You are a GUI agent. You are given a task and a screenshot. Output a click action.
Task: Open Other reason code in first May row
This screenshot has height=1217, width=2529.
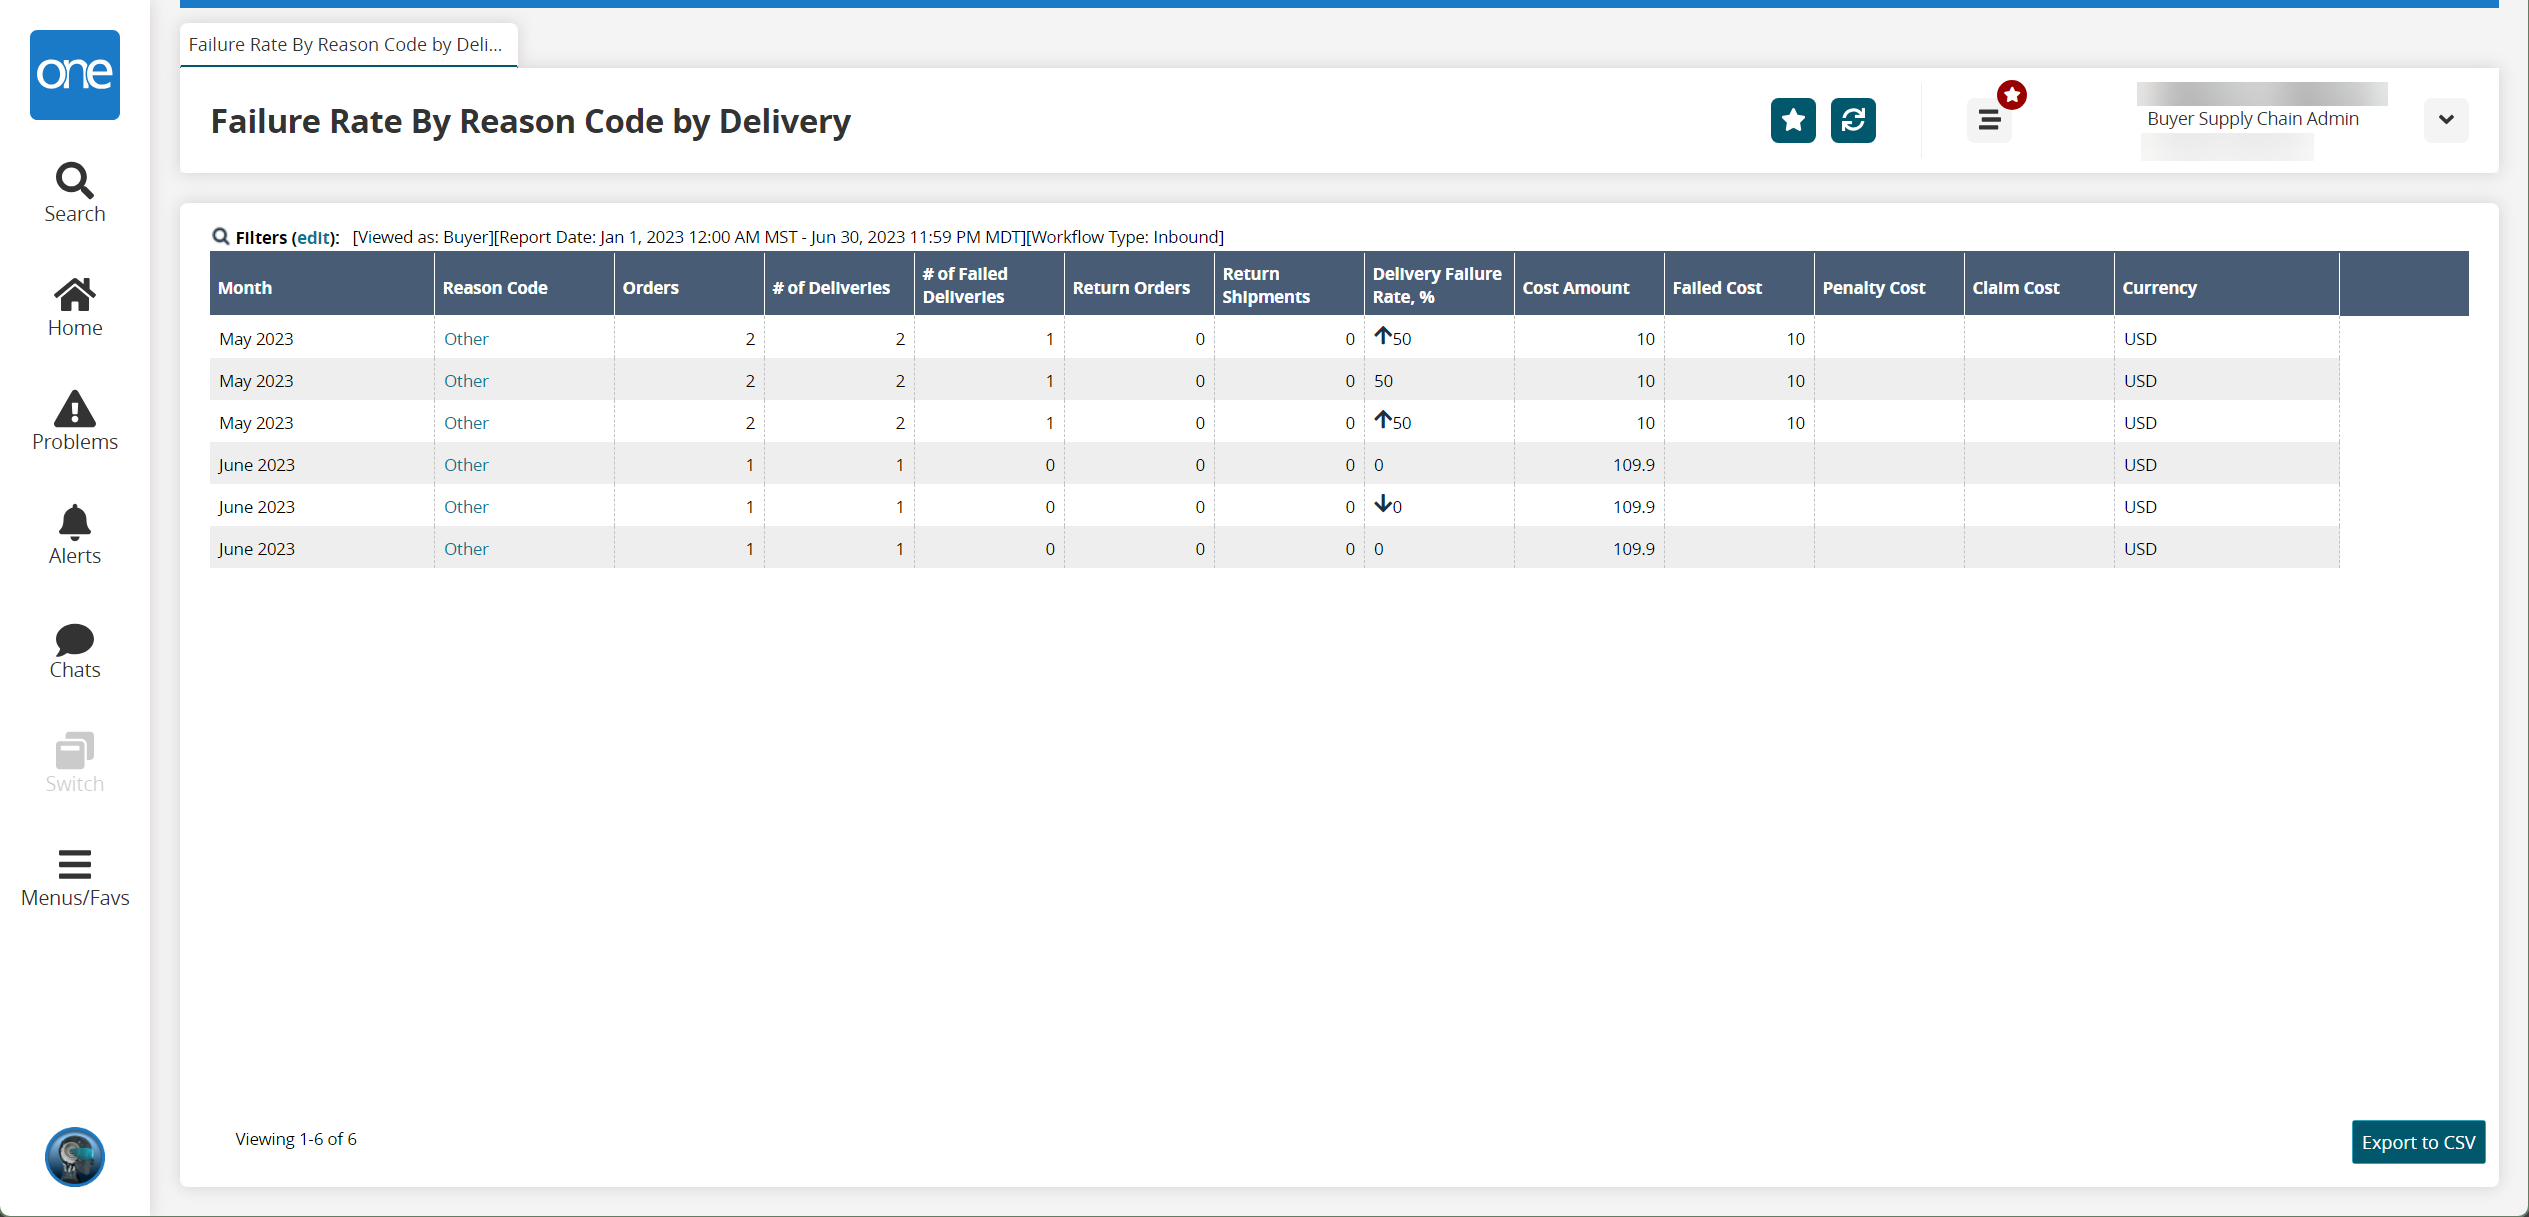466,339
